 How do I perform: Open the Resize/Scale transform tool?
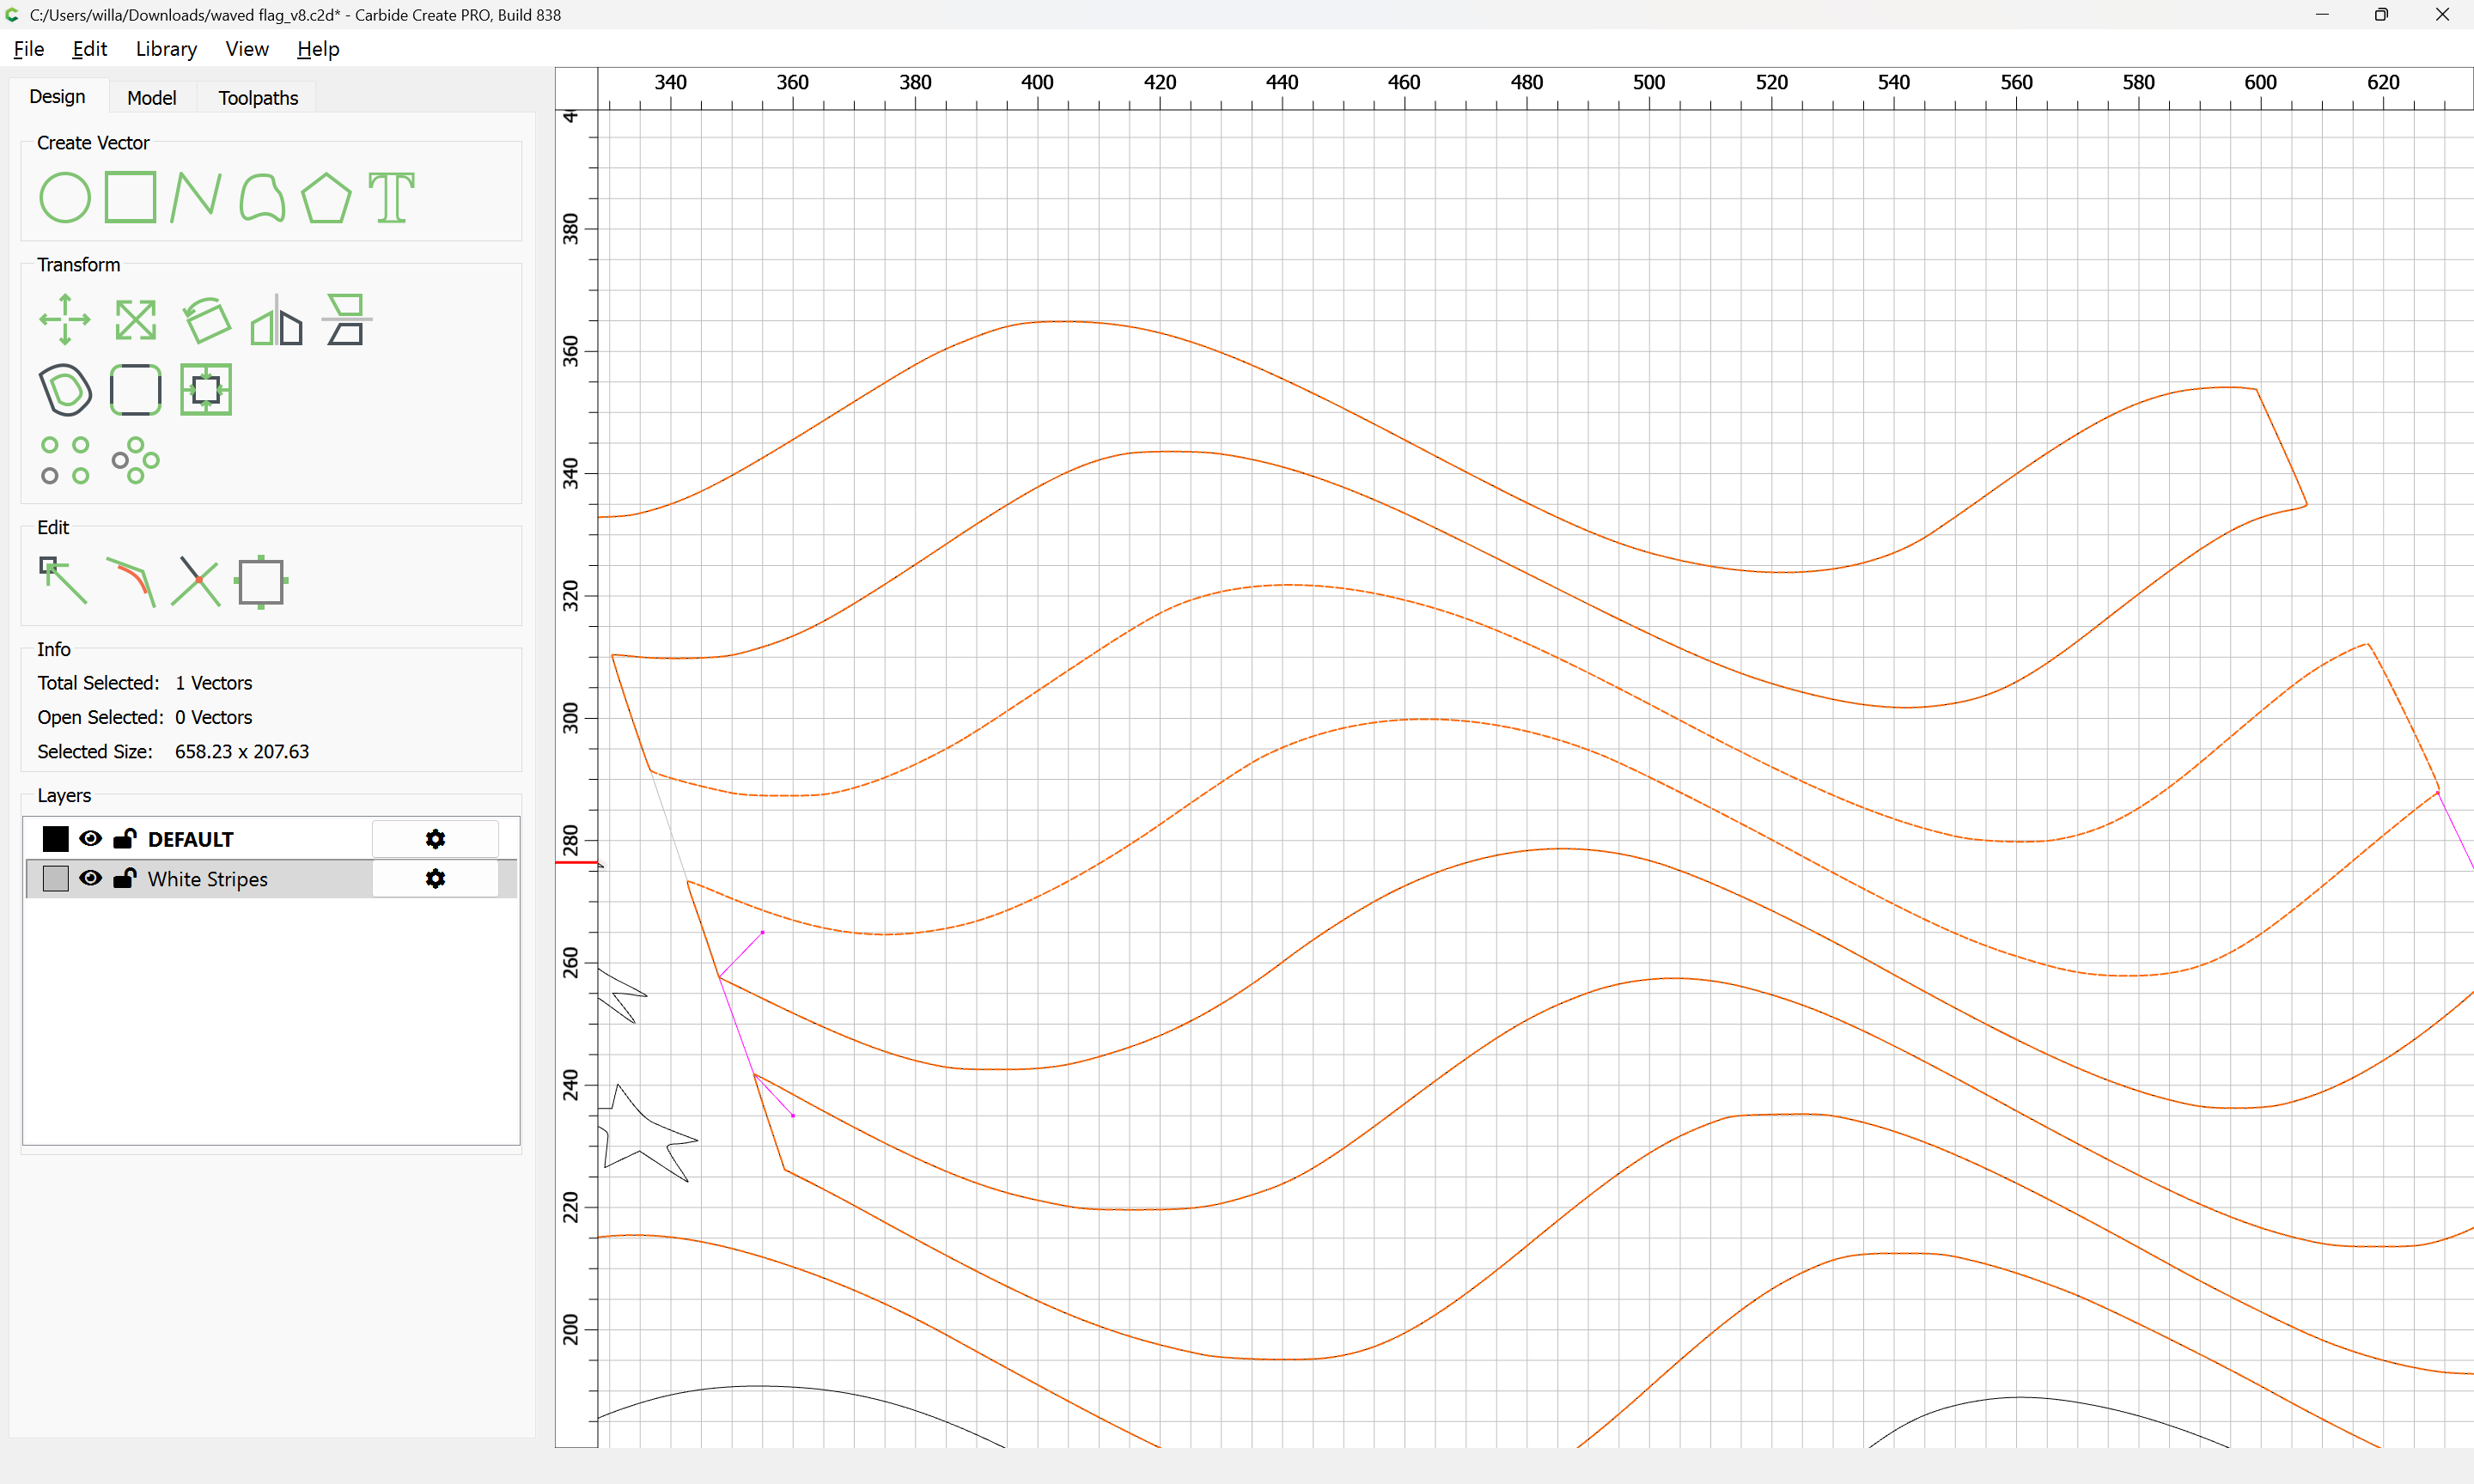click(135, 320)
